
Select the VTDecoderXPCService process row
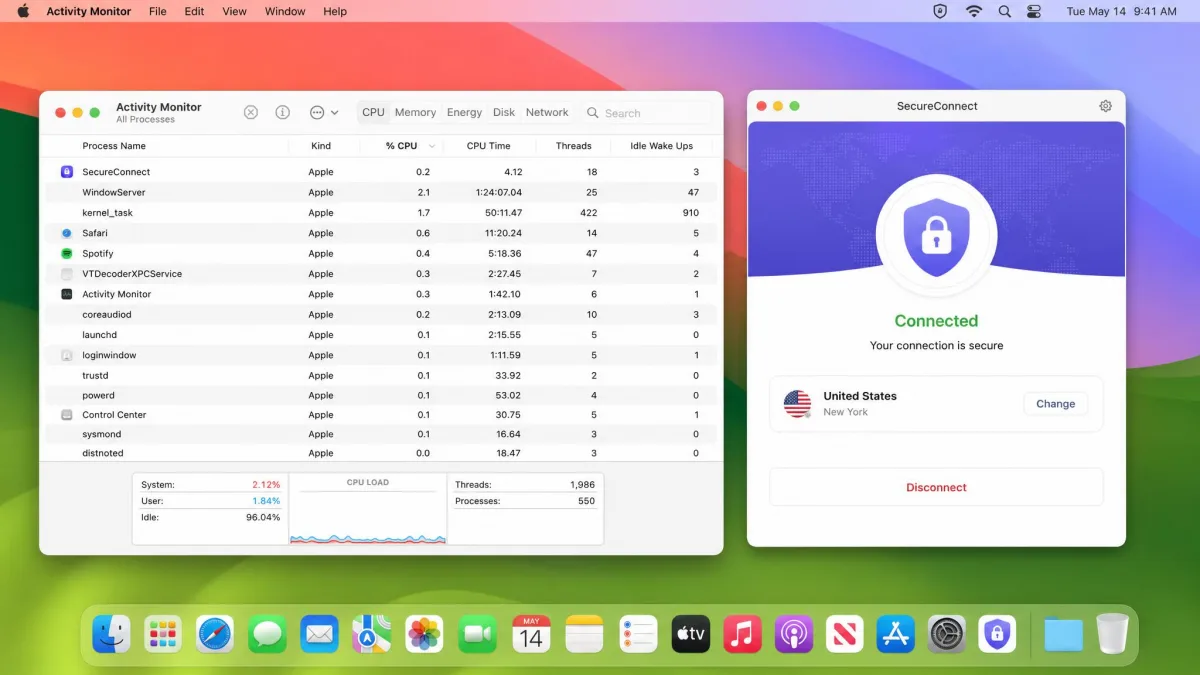click(x=381, y=274)
